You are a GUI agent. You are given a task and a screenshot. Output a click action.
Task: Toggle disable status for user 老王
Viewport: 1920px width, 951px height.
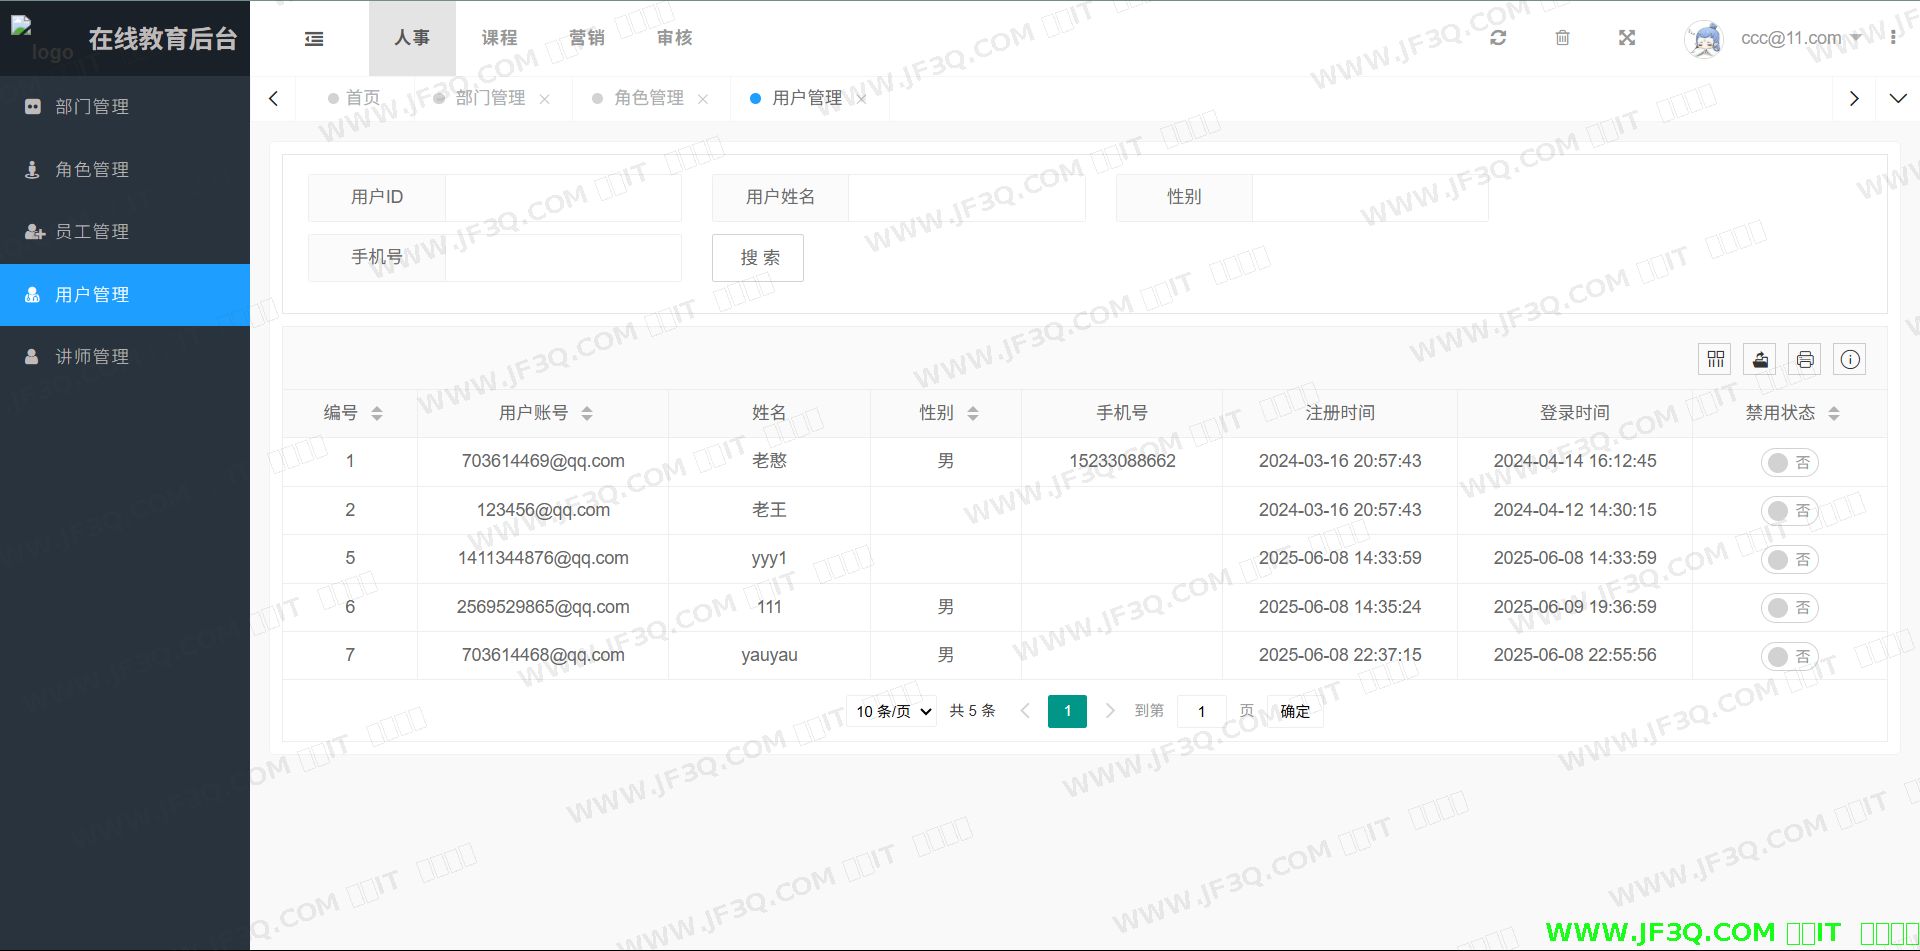click(x=1789, y=511)
